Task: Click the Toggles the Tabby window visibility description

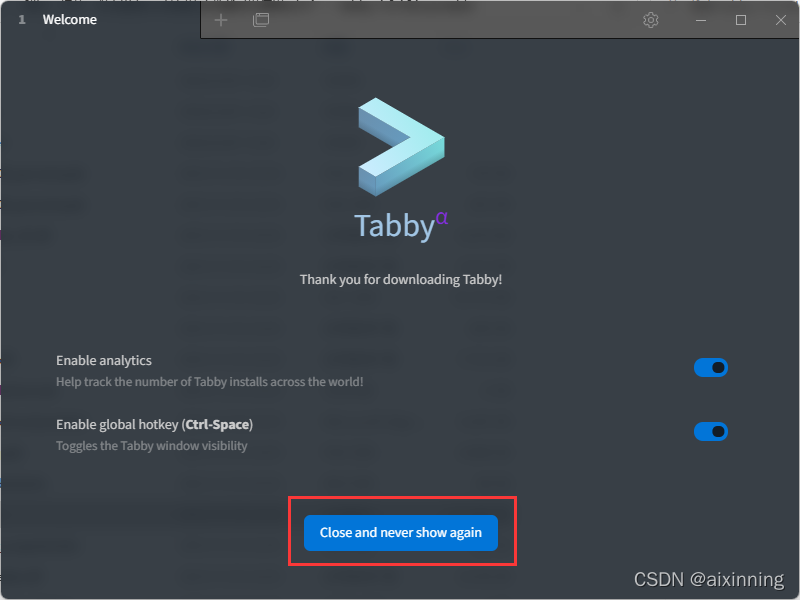Action: point(152,446)
